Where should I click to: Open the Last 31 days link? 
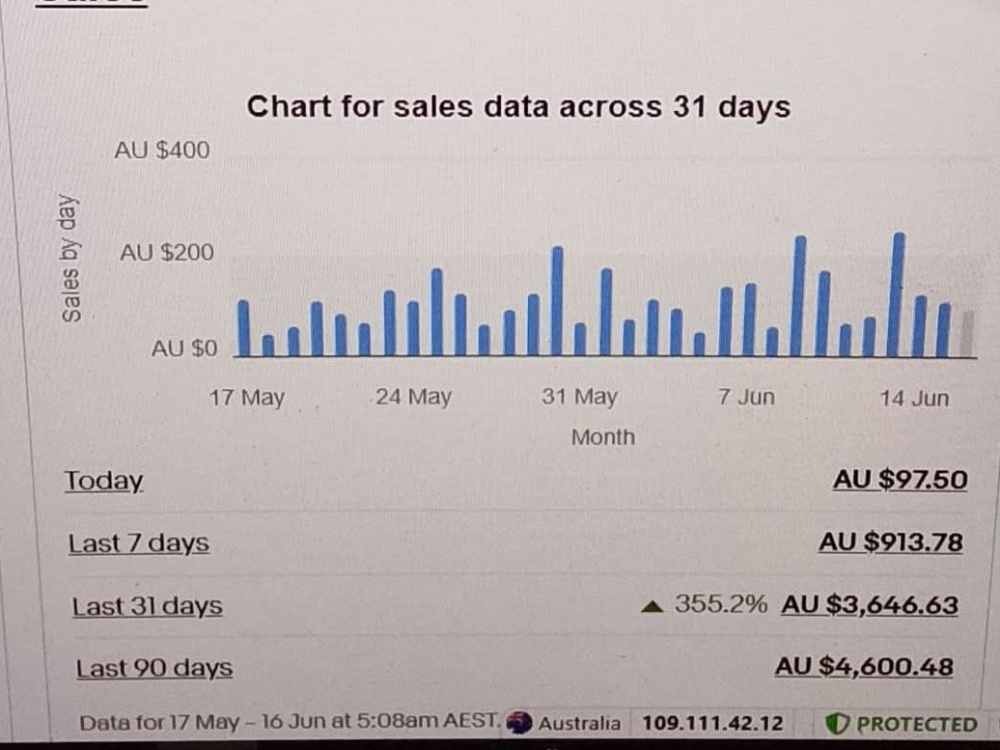point(147,606)
